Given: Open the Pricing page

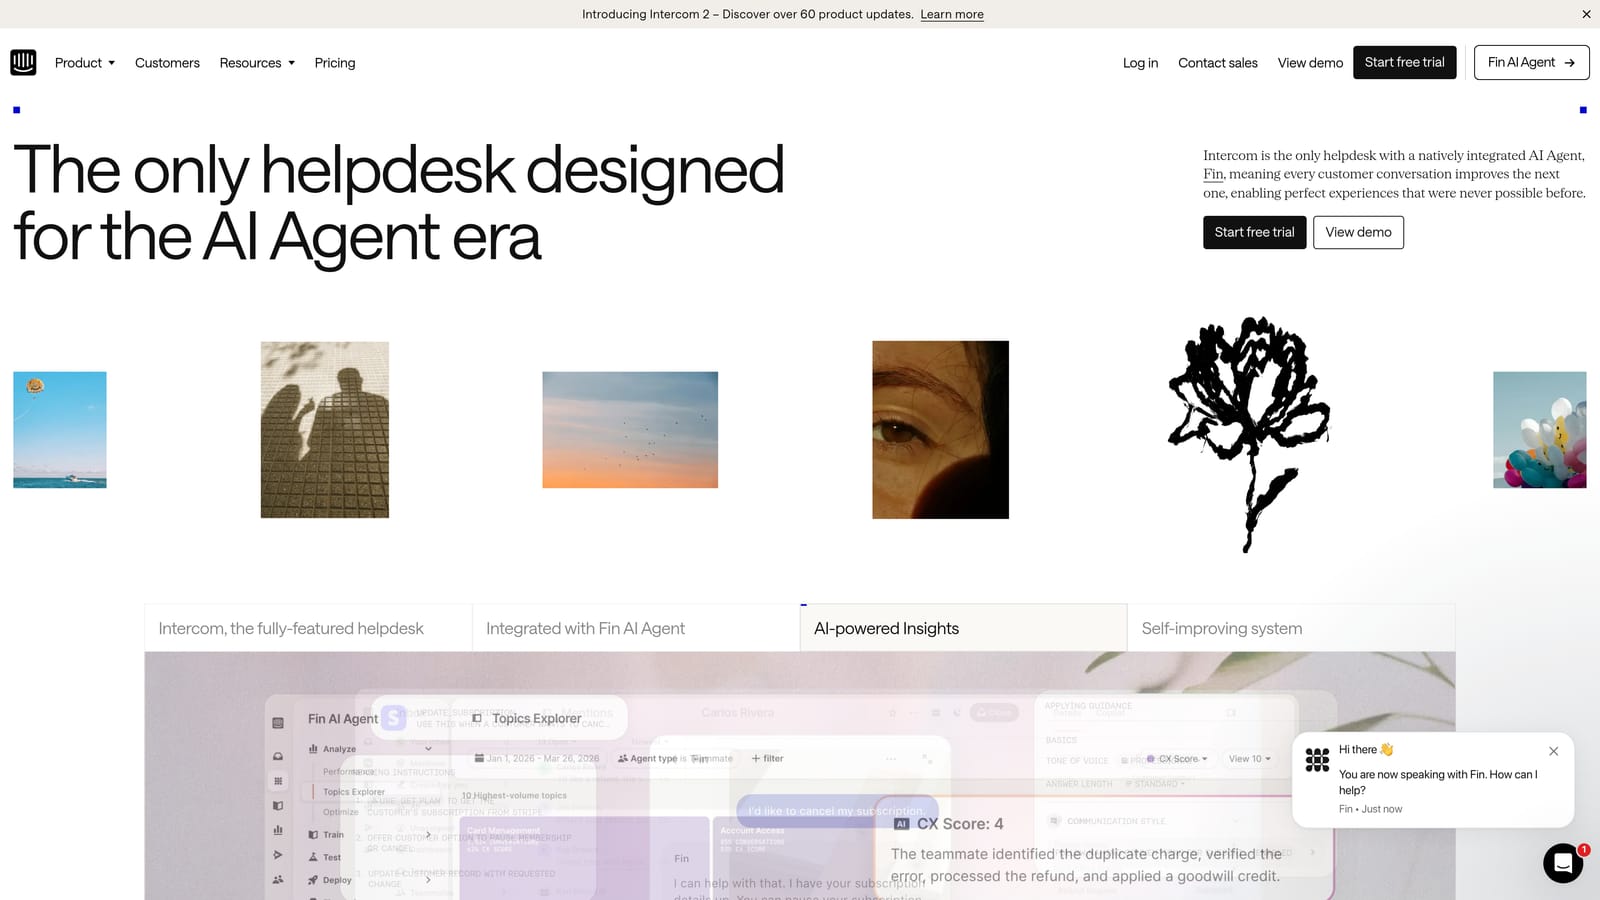Looking at the screenshot, I should click(335, 63).
